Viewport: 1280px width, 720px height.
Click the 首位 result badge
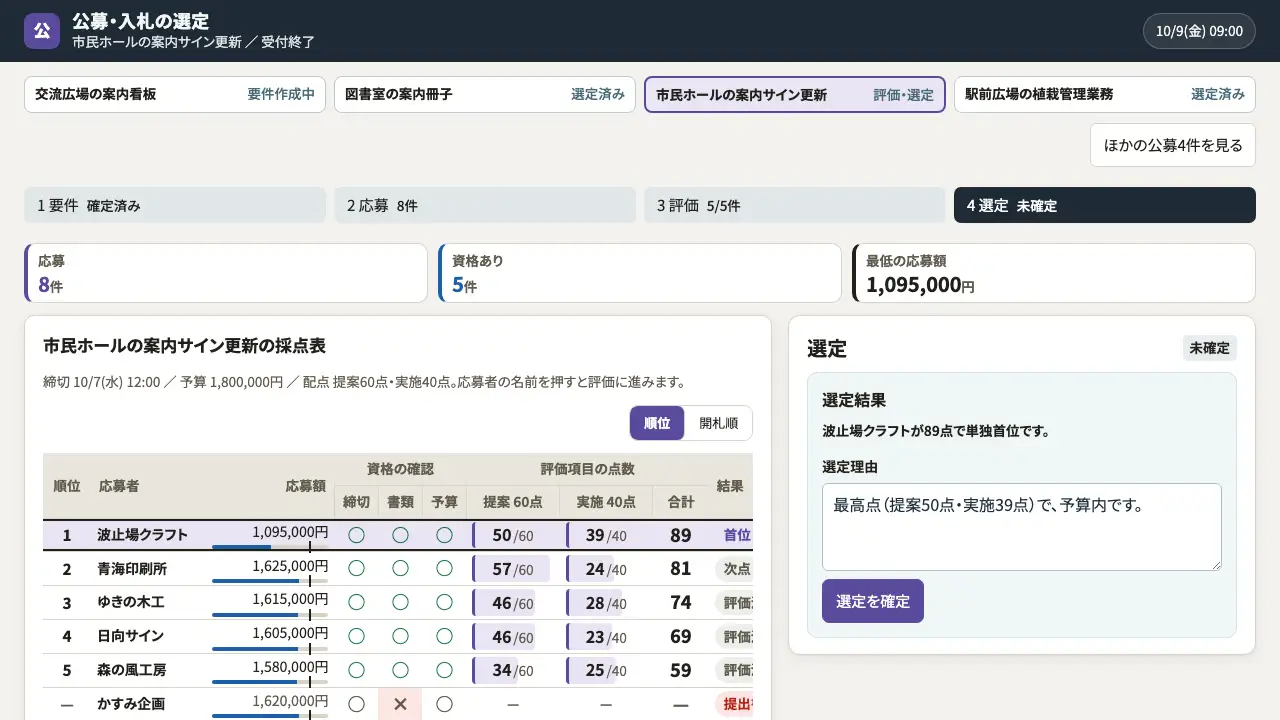pyautogui.click(x=737, y=535)
